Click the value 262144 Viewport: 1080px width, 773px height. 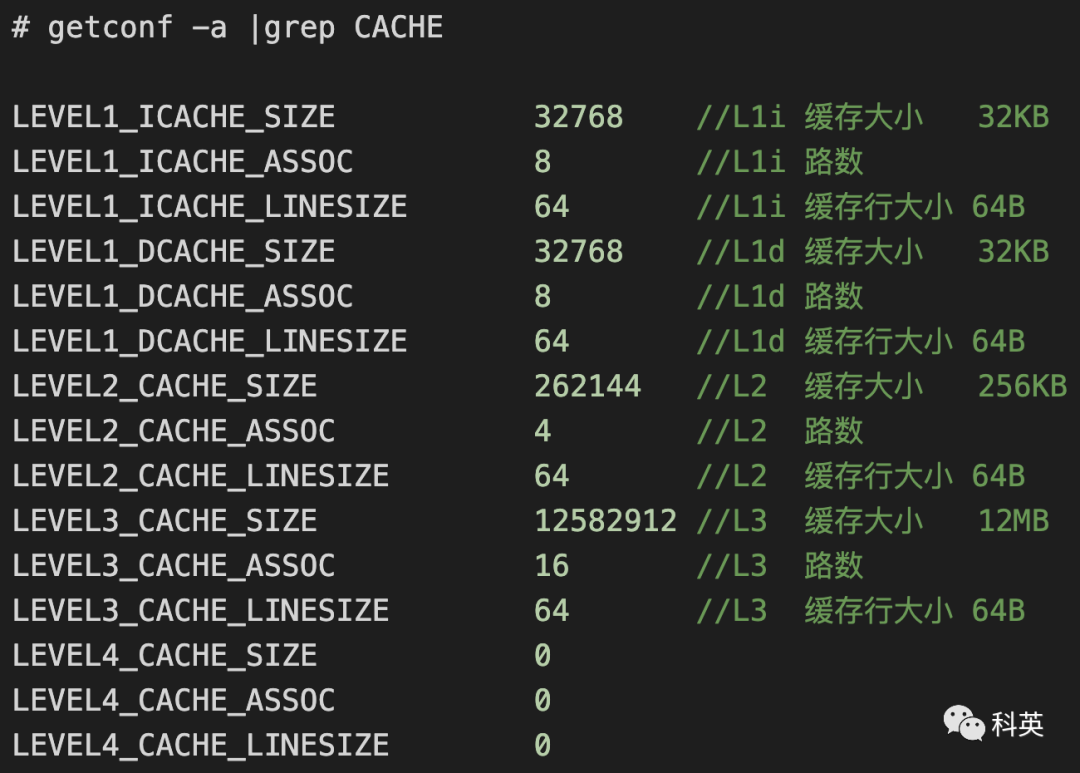click(x=587, y=386)
